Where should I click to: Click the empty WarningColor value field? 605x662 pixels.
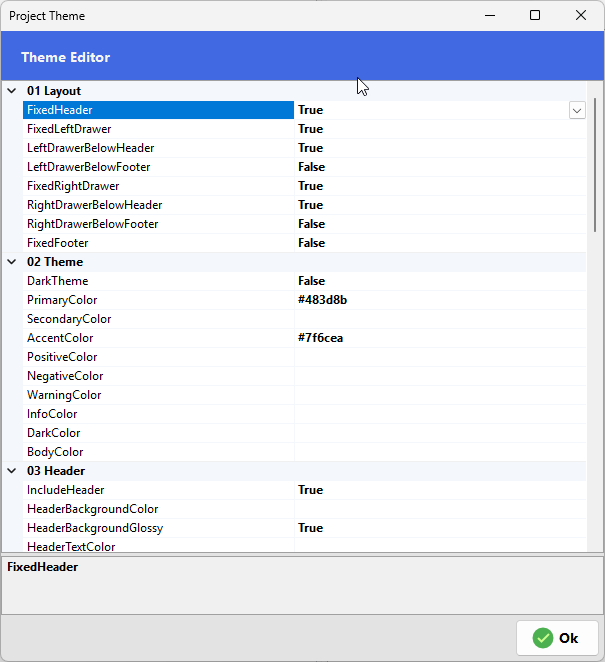click(440, 395)
